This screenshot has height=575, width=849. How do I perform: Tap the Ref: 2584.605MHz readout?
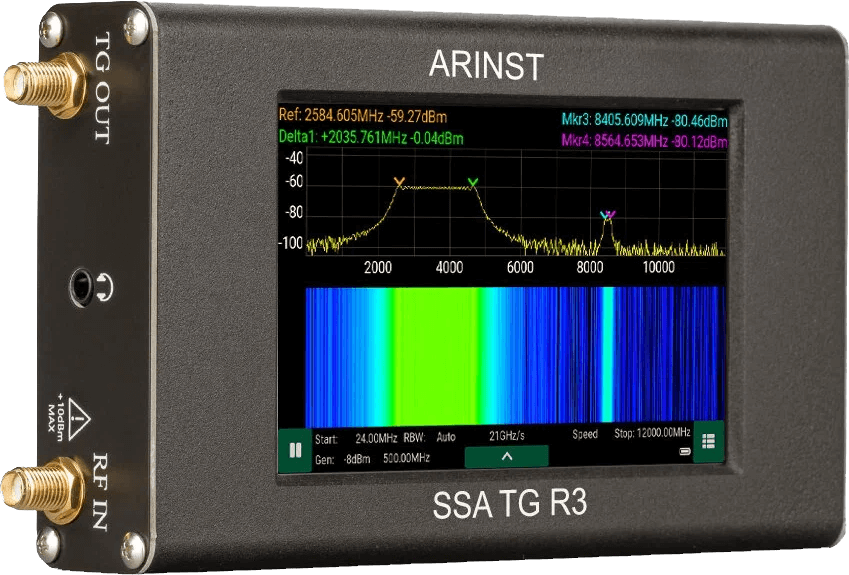(363, 116)
